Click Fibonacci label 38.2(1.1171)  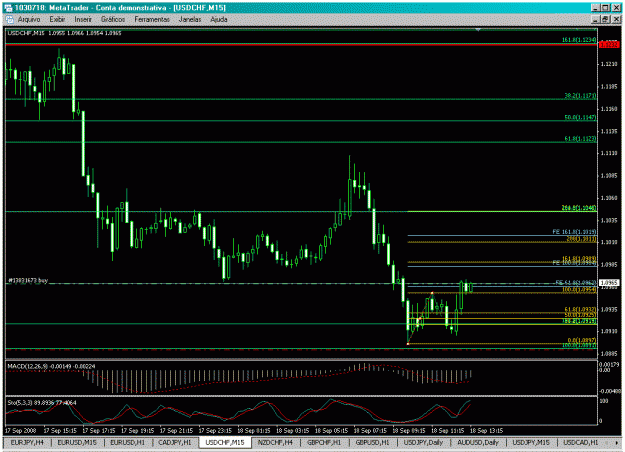coord(580,96)
